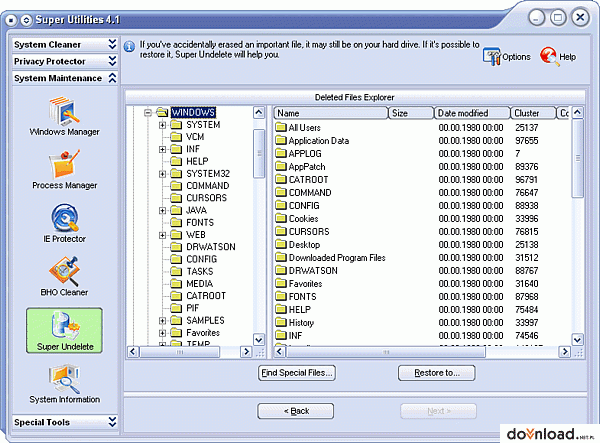Sort by Cluster column header

click(x=533, y=113)
